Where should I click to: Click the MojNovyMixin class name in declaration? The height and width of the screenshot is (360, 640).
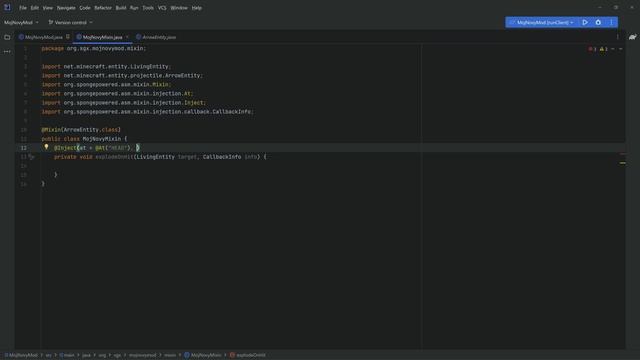pos(102,139)
